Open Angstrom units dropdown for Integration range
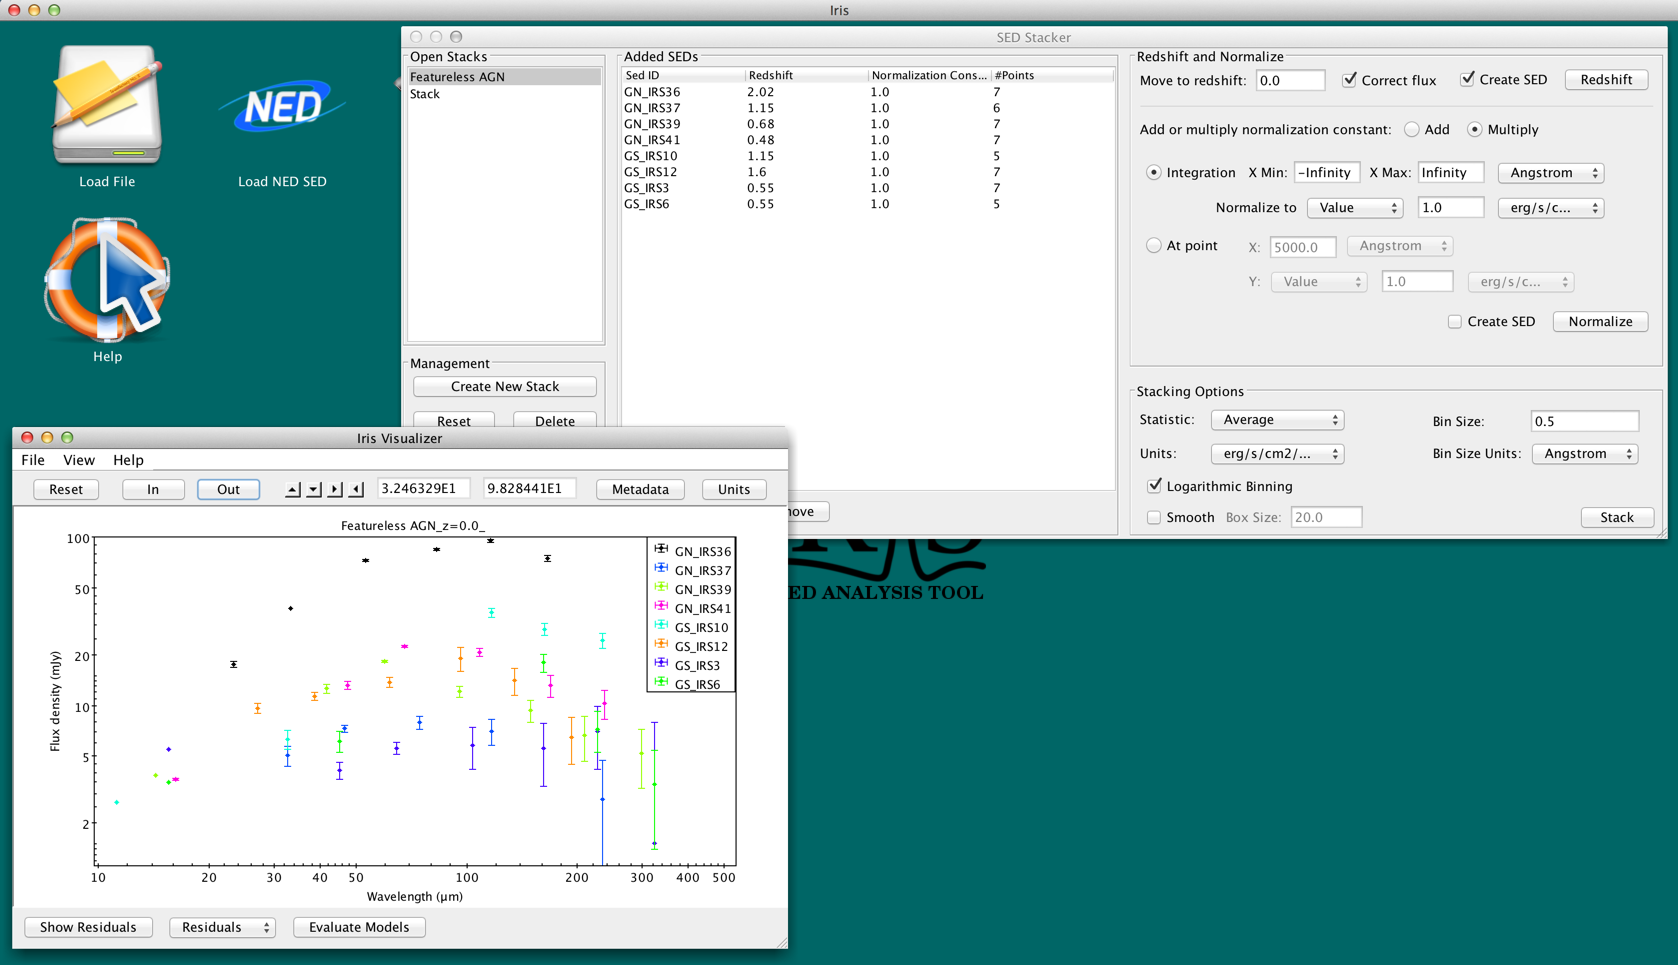The height and width of the screenshot is (965, 1678). click(x=1551, y=173)
